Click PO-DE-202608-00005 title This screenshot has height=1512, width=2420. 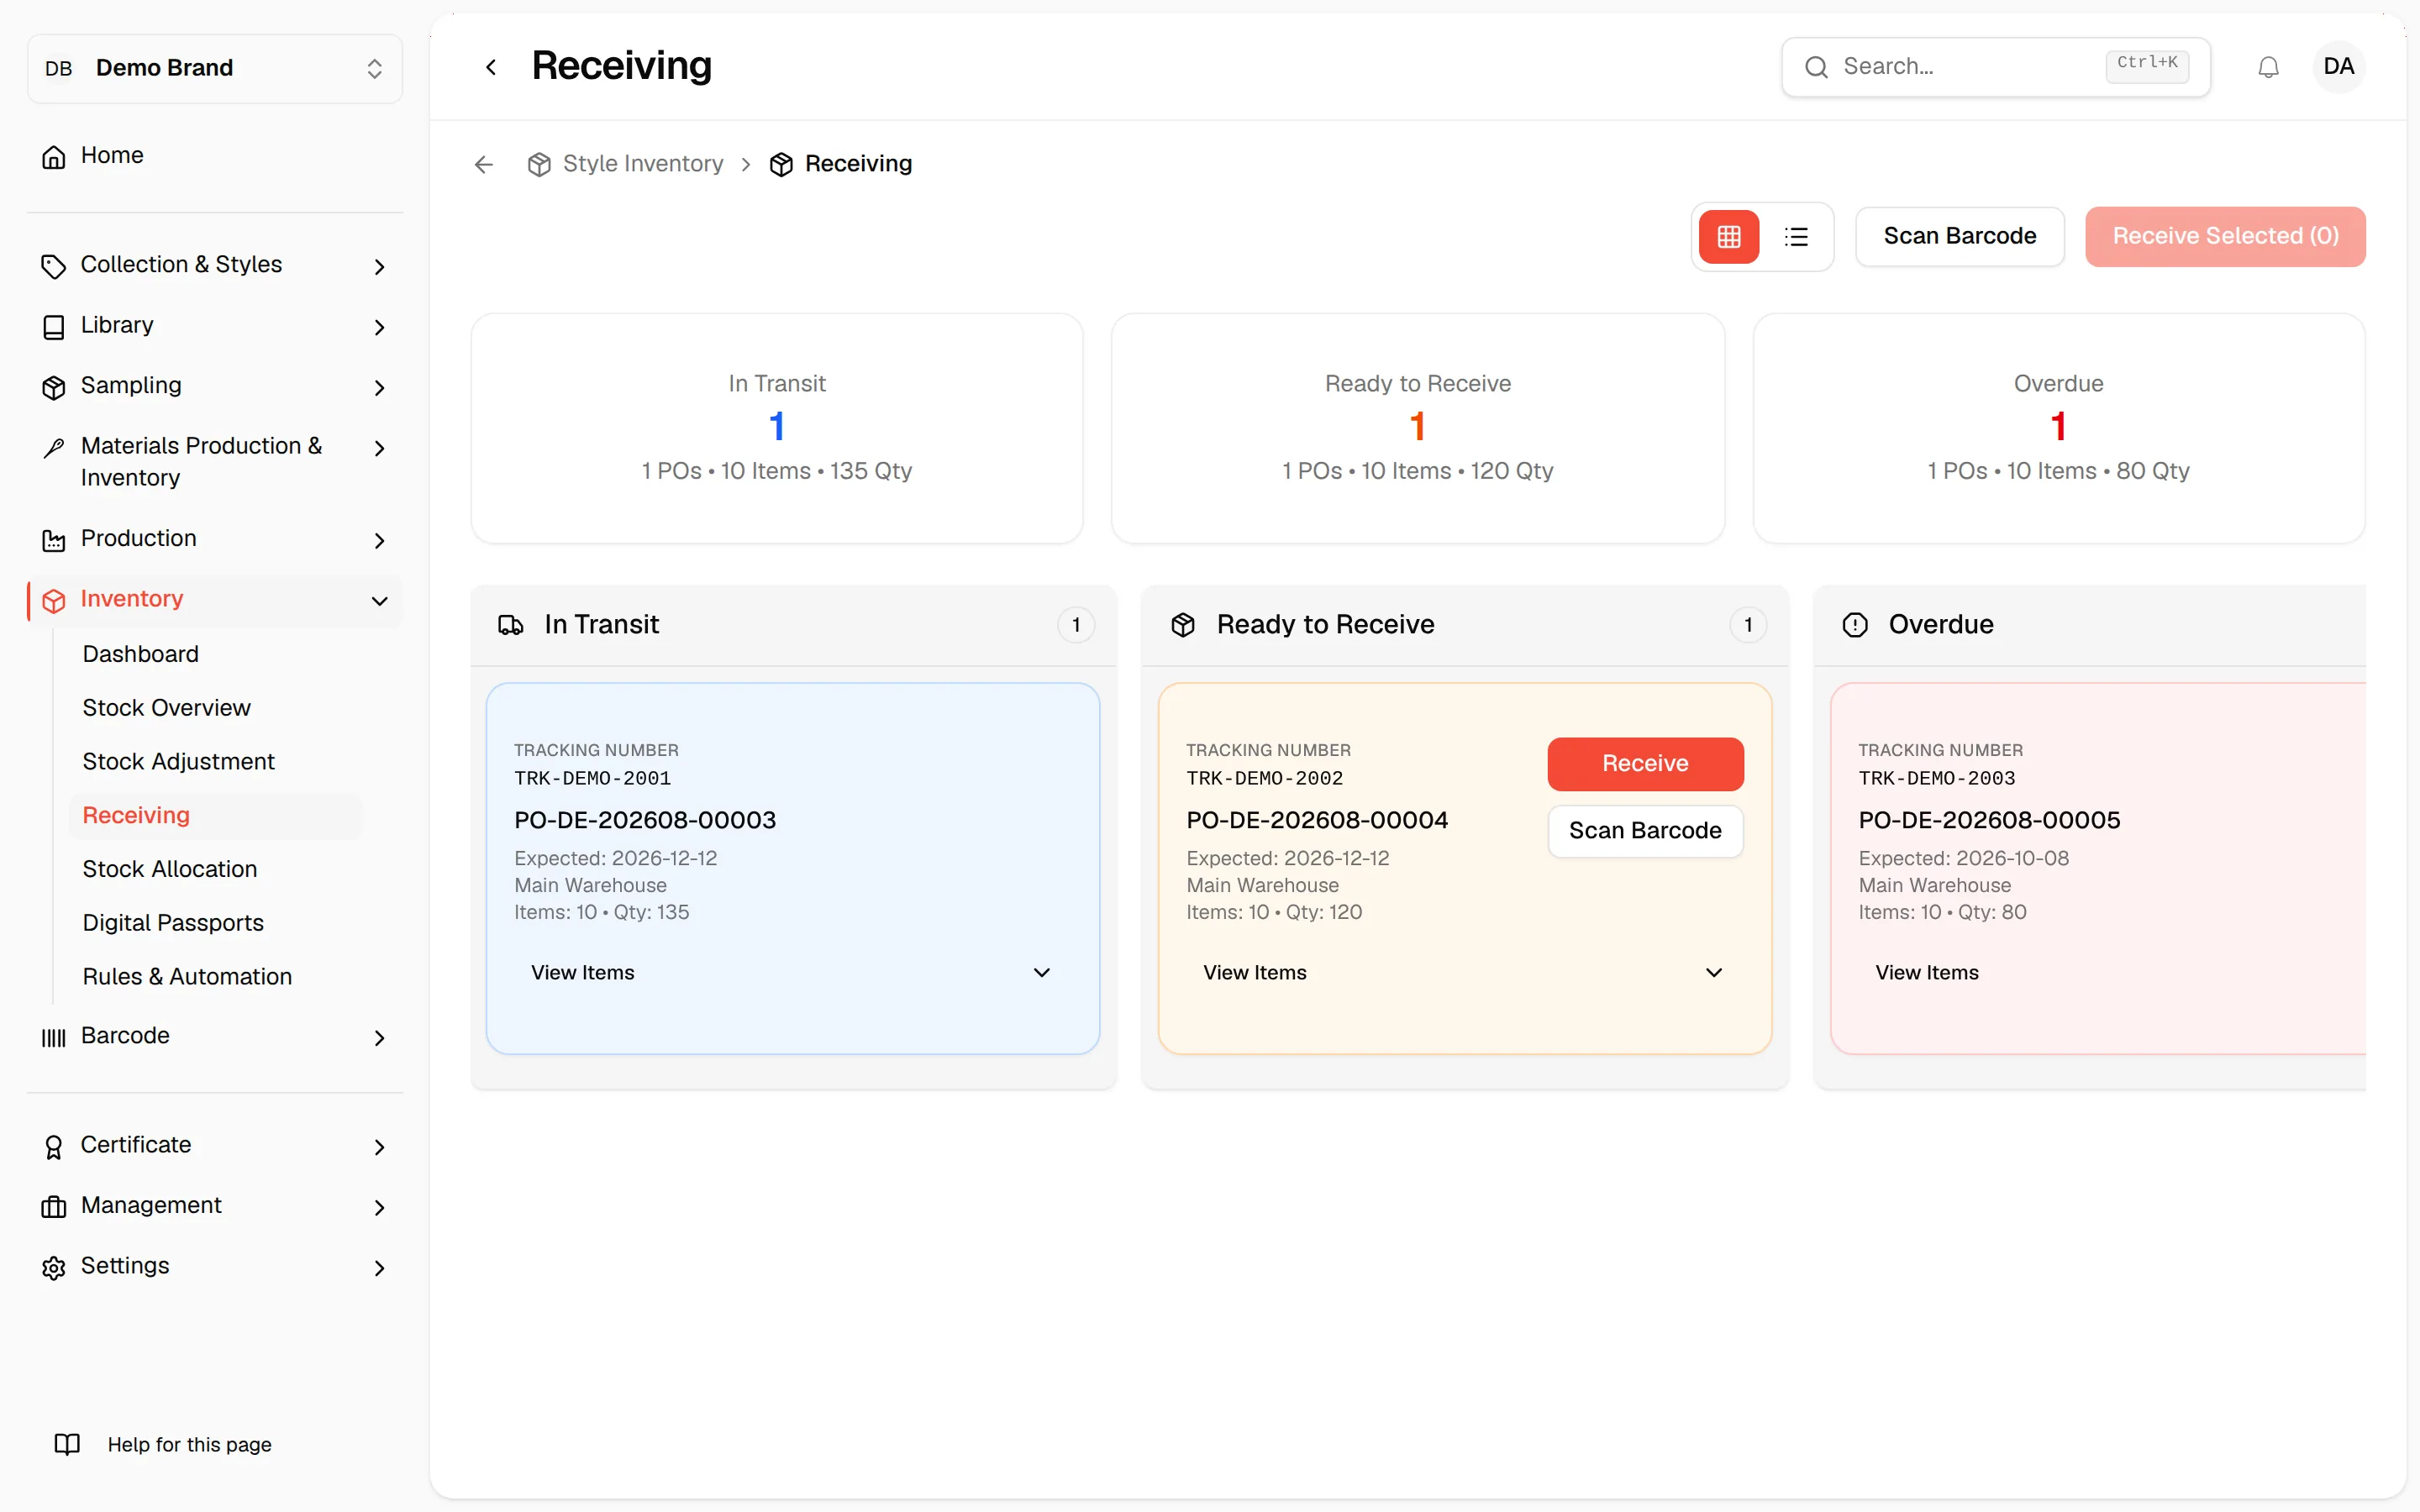[1989, 820]
